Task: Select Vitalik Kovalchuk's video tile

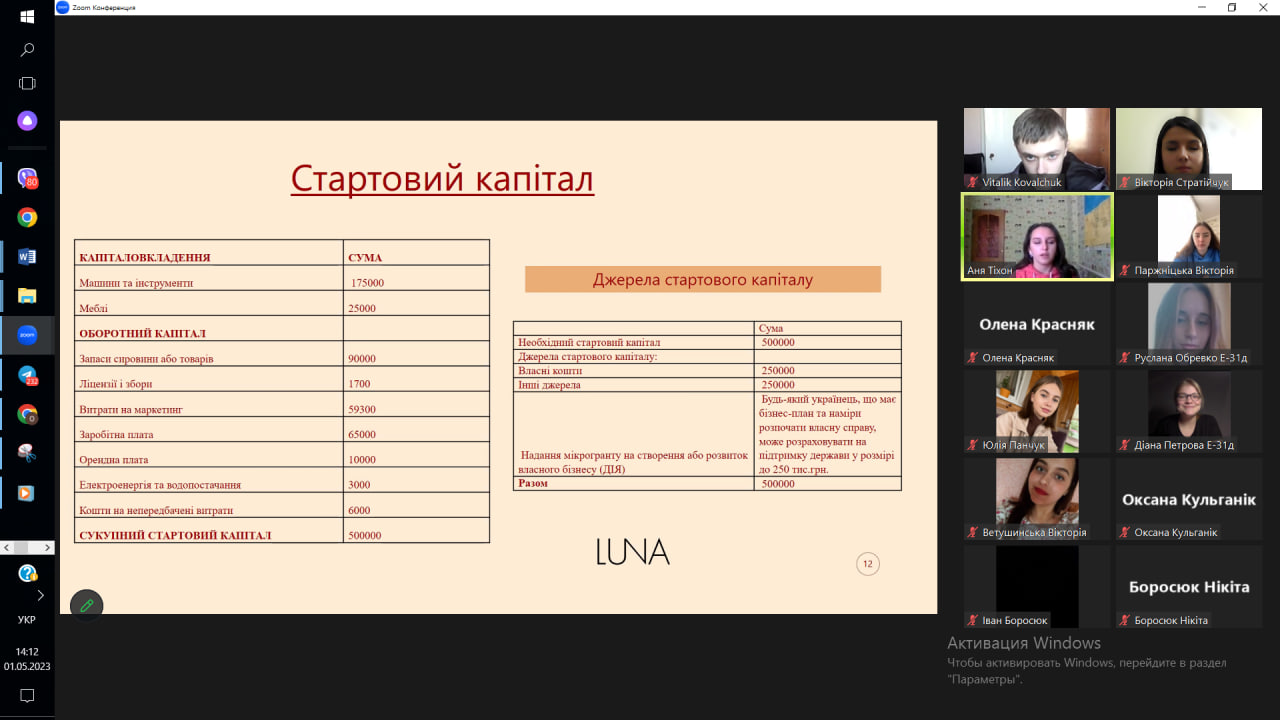Action: coord(1036,149)
